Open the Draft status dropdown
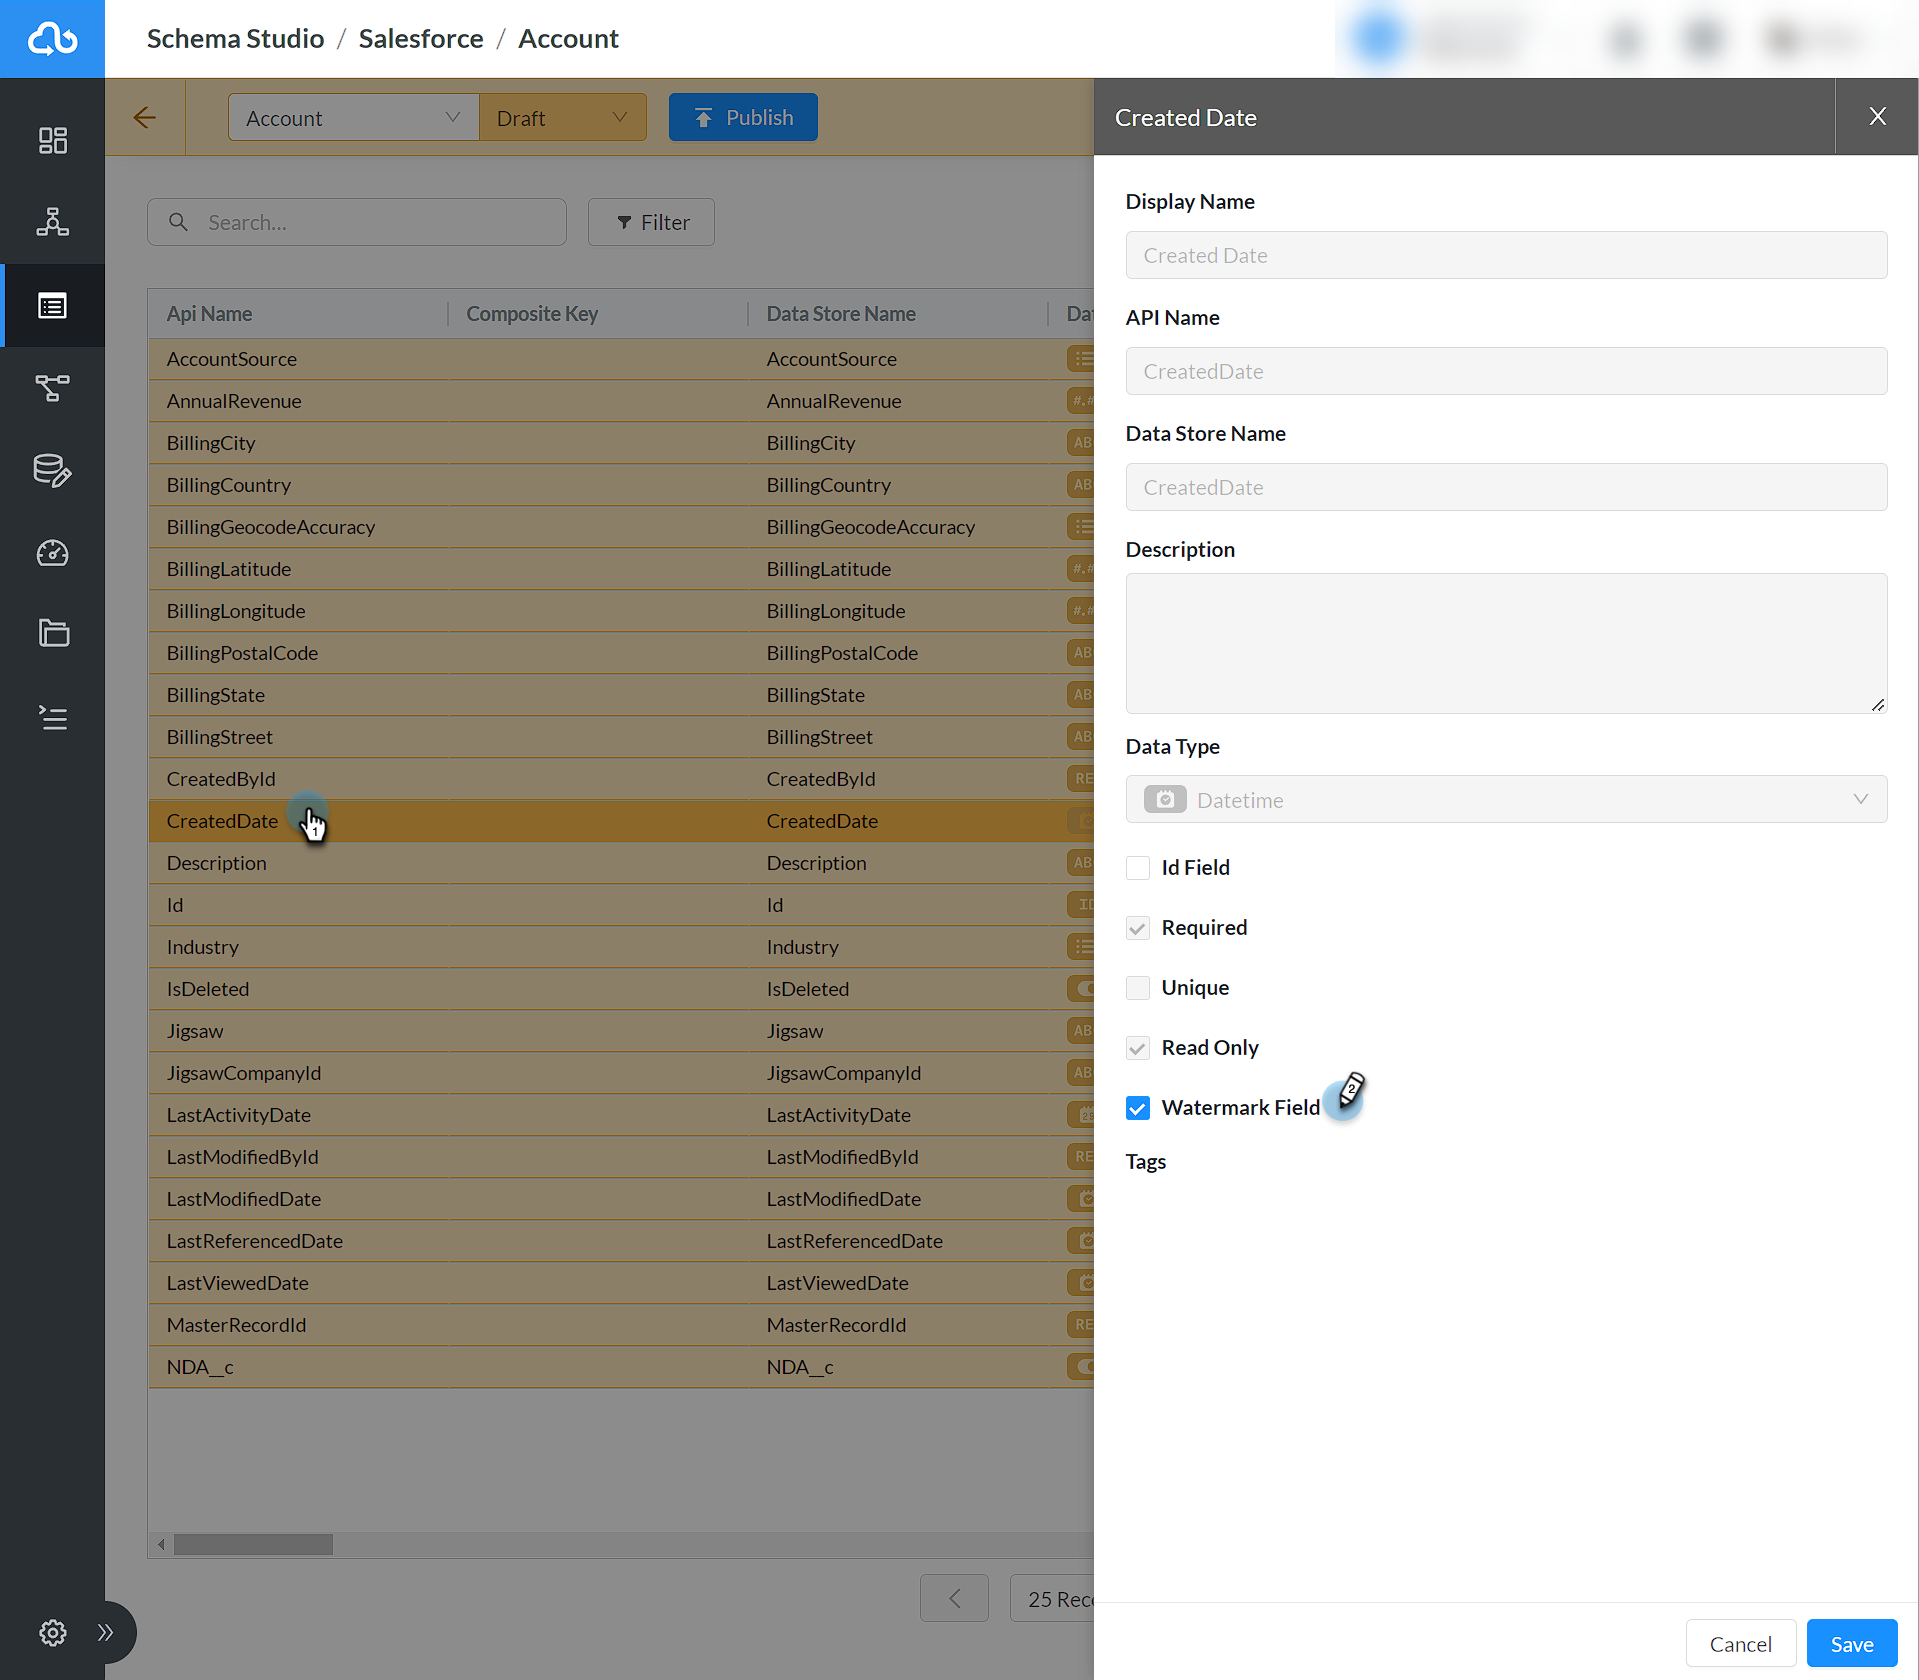1919x1680 pixels. coord(563,118)
